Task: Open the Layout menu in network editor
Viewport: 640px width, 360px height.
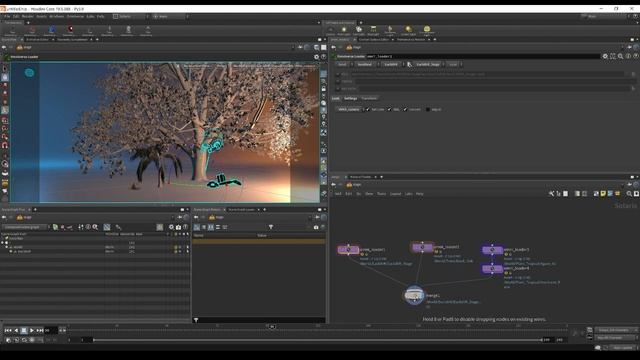Action: pyautogui.click(x=395, y=193)
